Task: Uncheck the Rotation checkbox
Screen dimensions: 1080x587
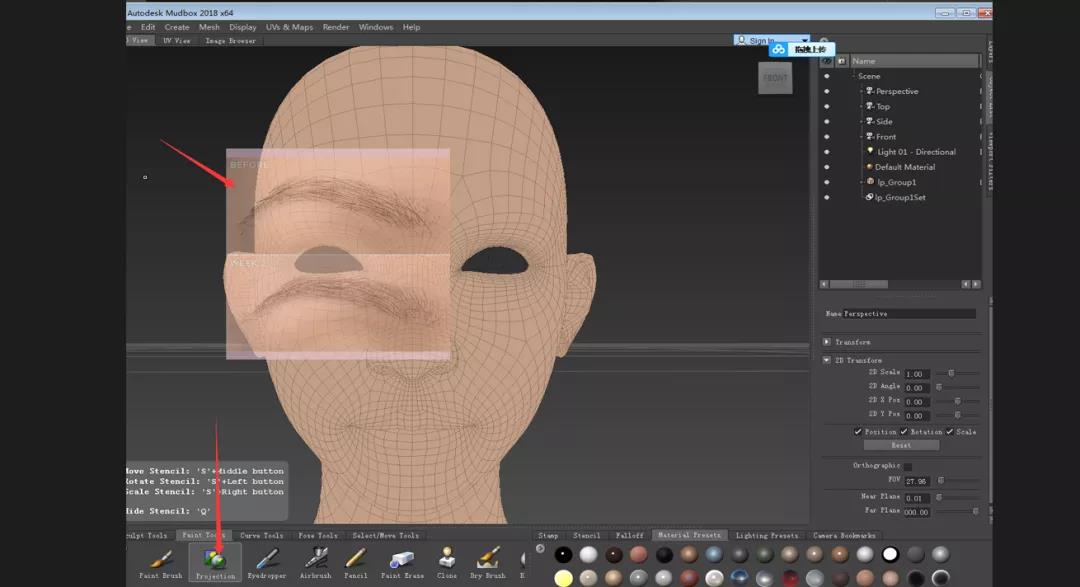Action: pos(904,432)
